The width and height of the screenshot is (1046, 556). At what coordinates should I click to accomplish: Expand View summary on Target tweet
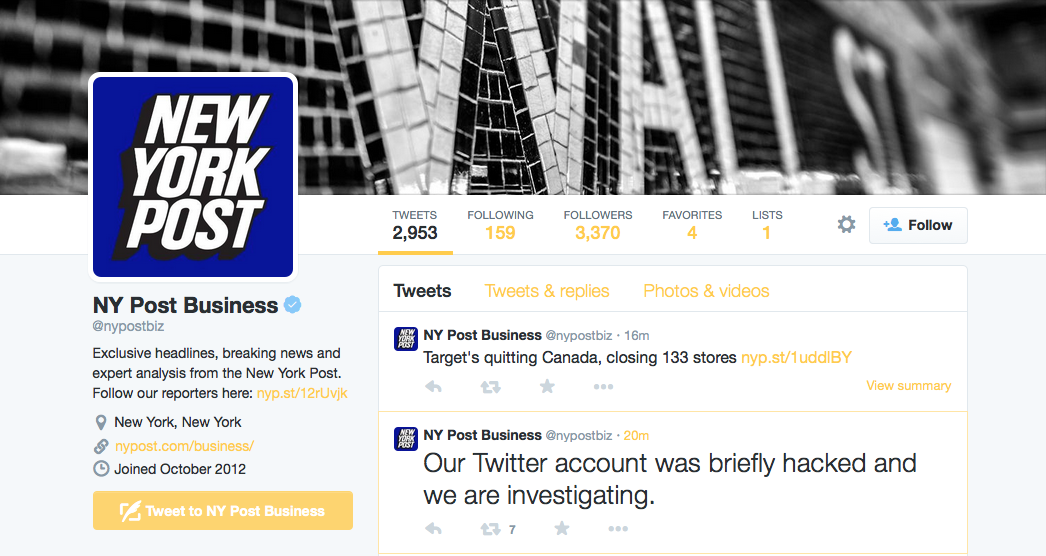pyautogui.click(x=908, y=386)
